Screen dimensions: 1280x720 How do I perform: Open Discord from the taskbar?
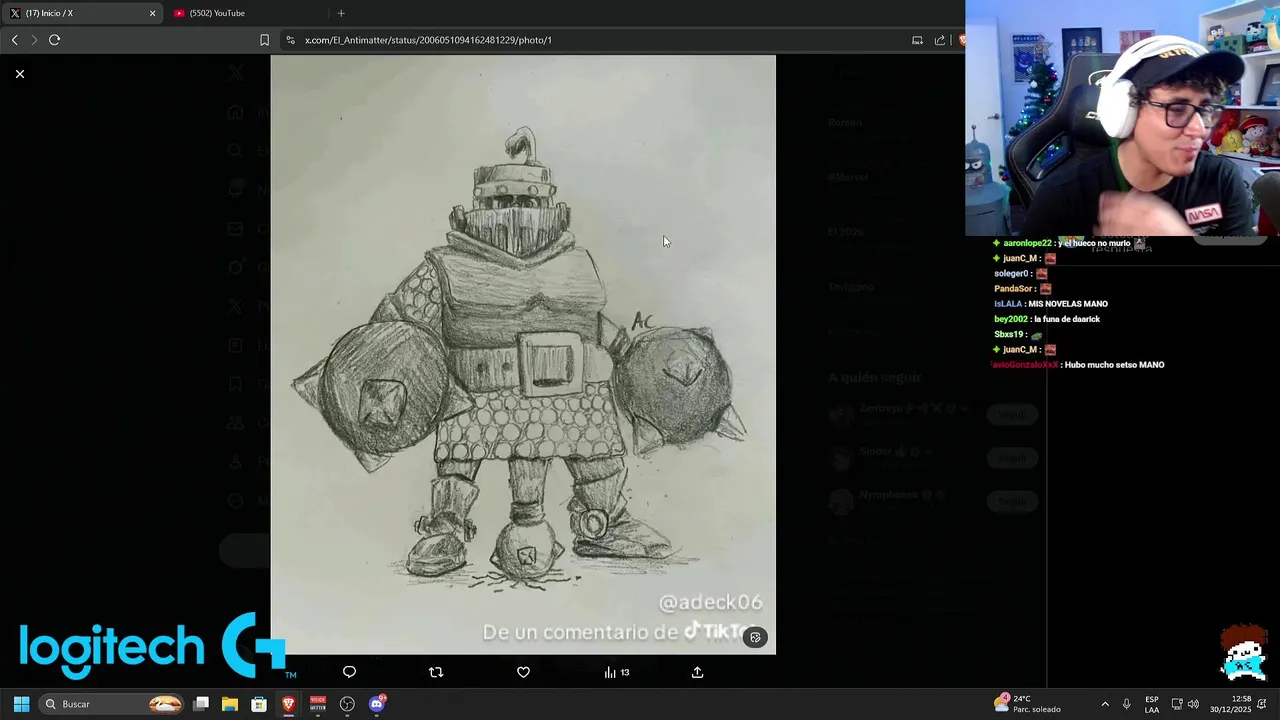(377, 704)
